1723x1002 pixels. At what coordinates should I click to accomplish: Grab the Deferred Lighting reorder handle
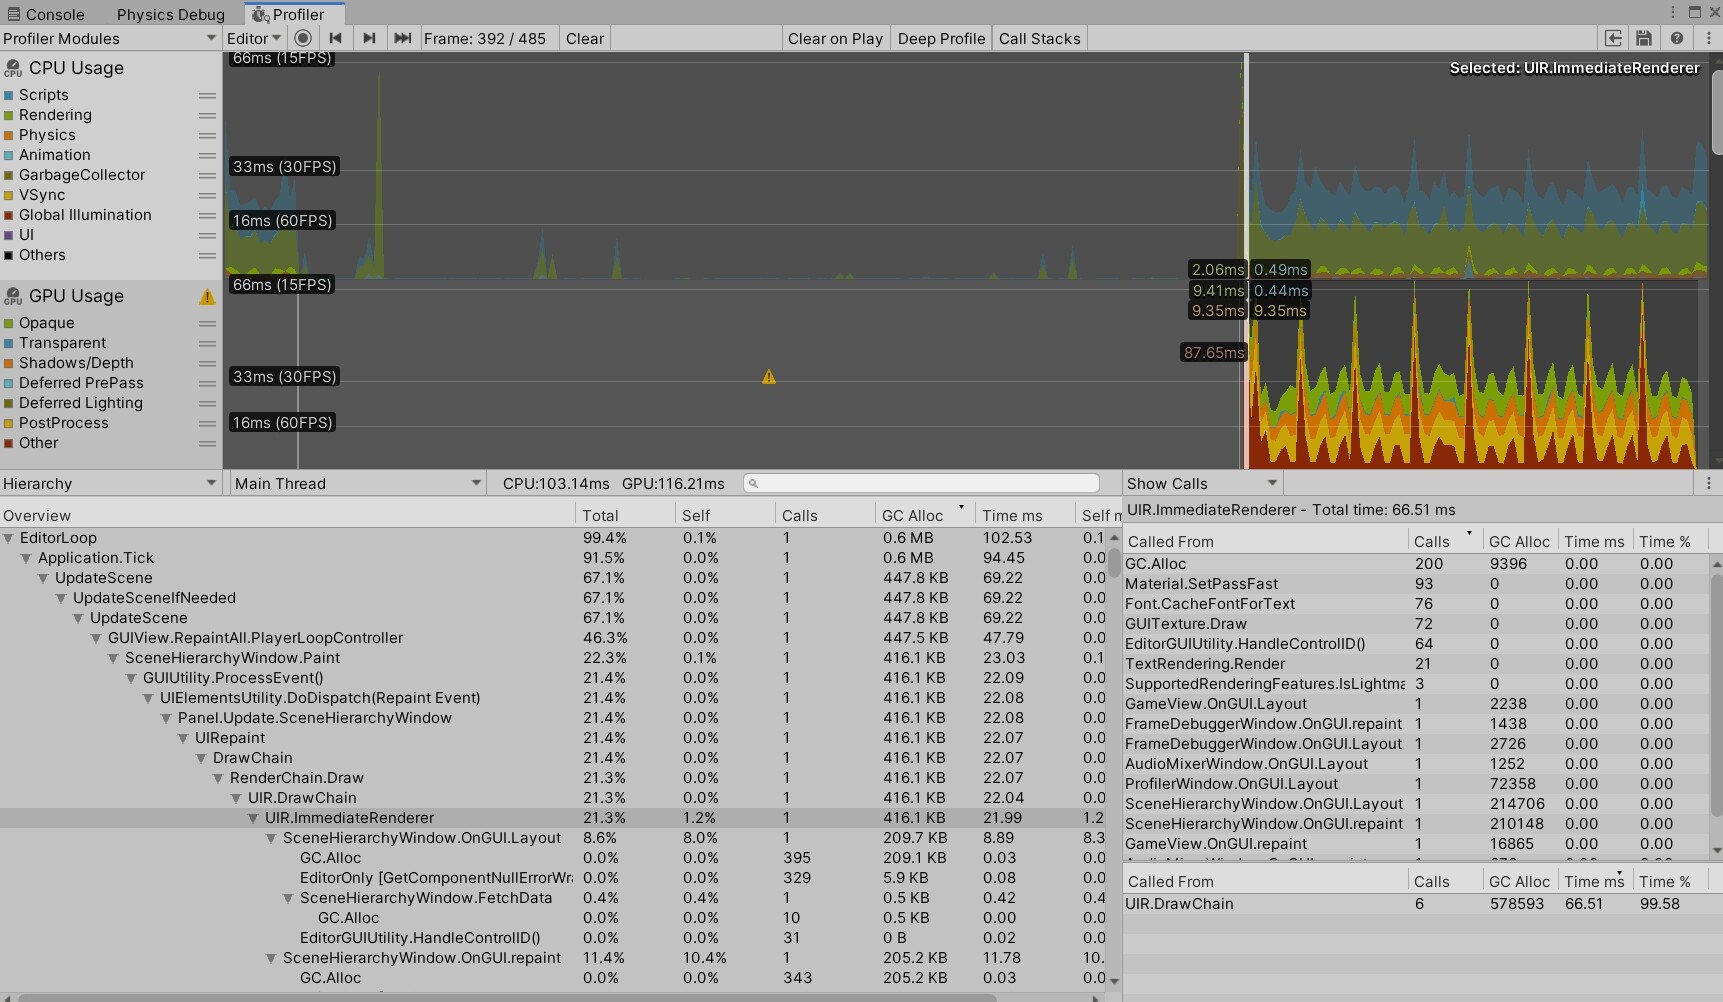(x=207, y=404)
